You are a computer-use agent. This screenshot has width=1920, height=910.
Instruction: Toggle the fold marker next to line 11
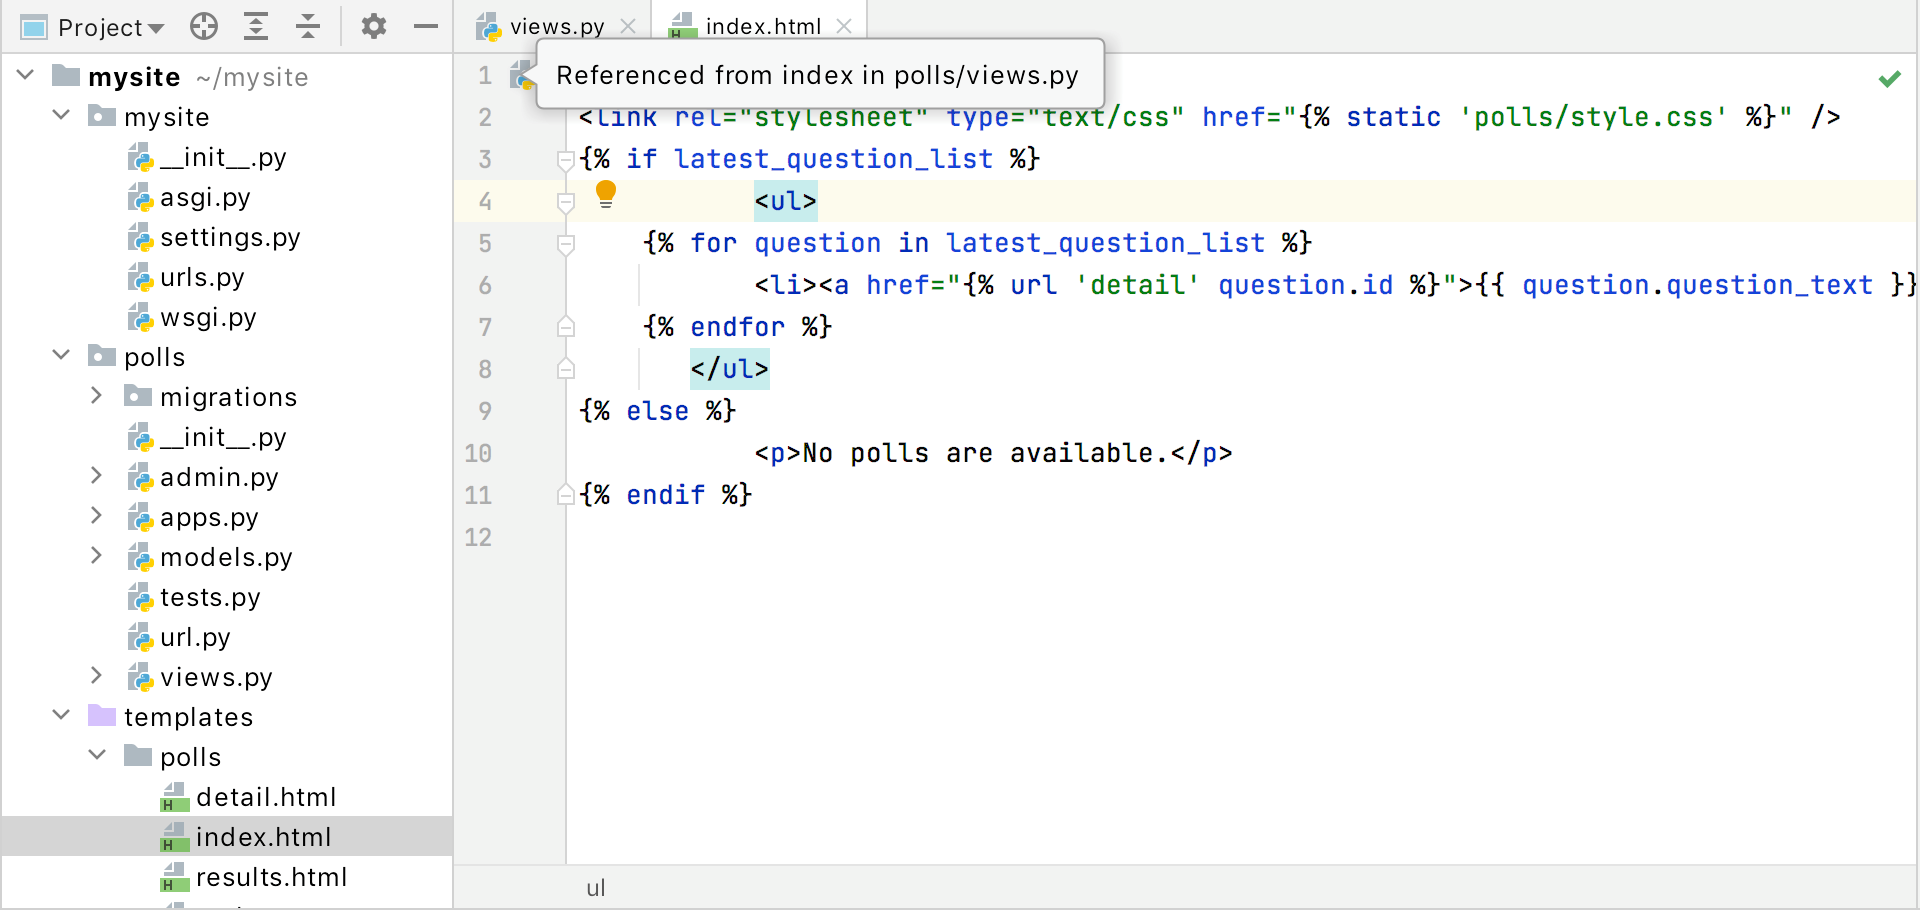(566, 495)
